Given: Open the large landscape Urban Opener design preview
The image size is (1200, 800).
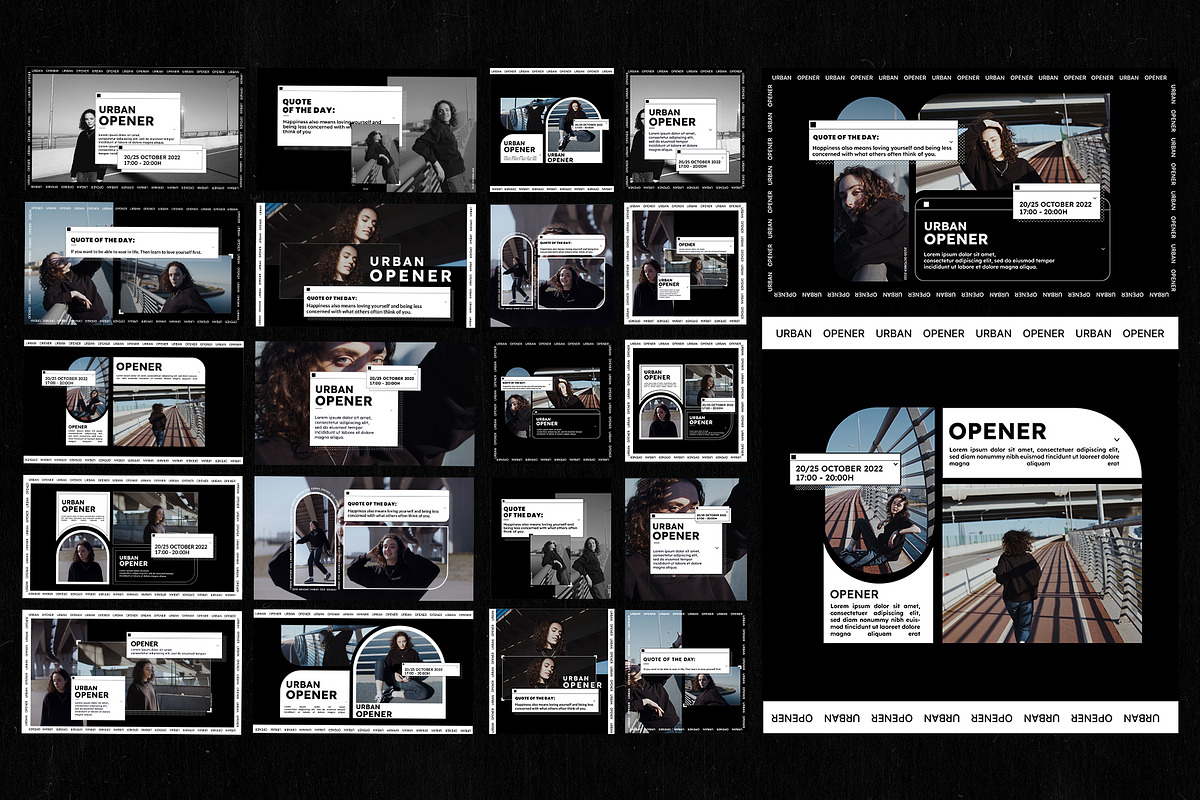Looking at the screenshot, I should click(x=970, y=186).
